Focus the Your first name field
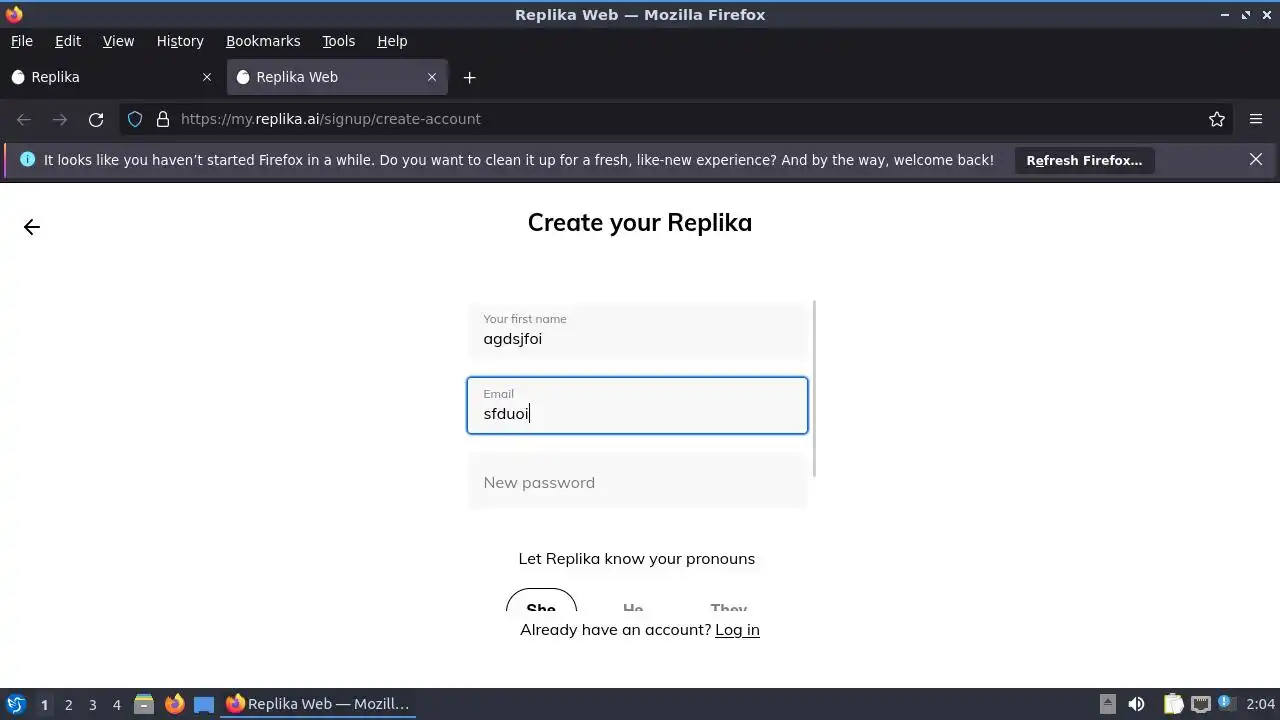Screen dimensions: 1280x720 coord(637,331)
